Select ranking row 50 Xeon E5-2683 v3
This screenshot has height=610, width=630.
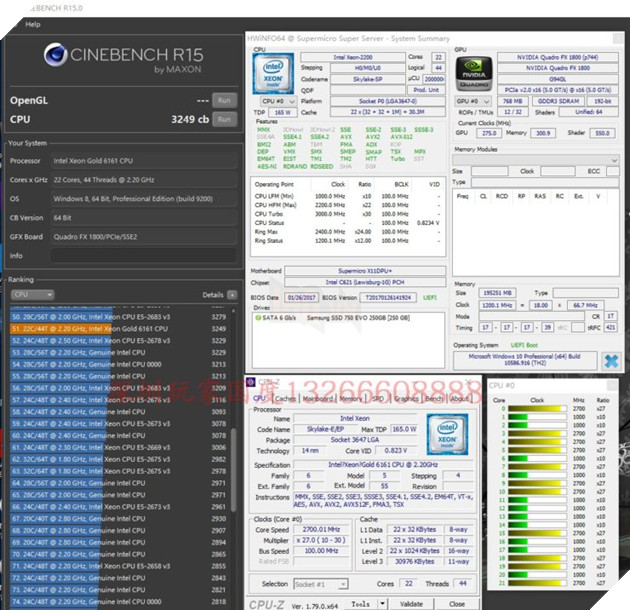point(119,317)
